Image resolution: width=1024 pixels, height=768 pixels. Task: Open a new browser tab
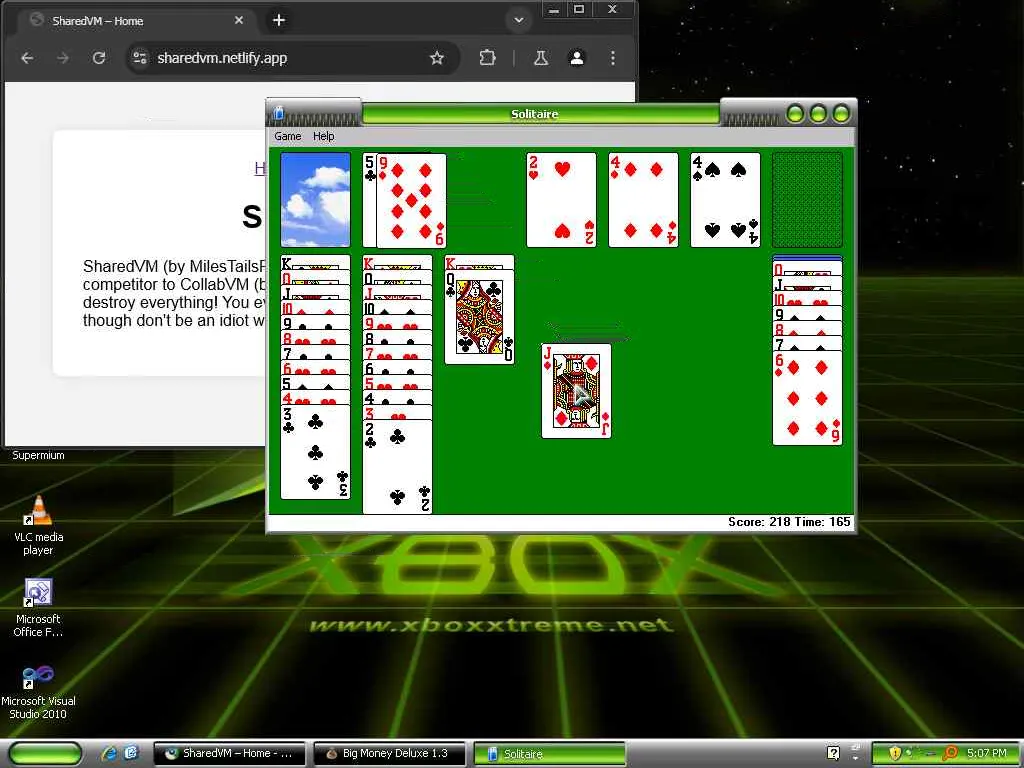coord(279,20)
